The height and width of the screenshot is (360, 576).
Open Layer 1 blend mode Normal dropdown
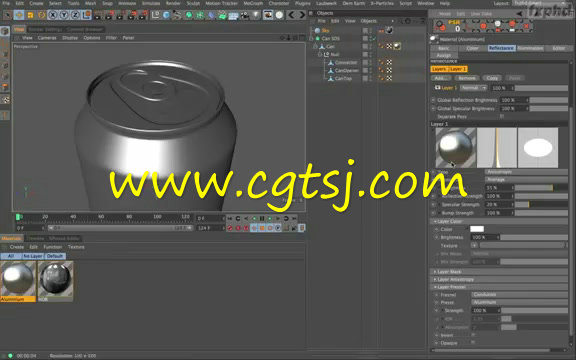(x=474, y=88)
